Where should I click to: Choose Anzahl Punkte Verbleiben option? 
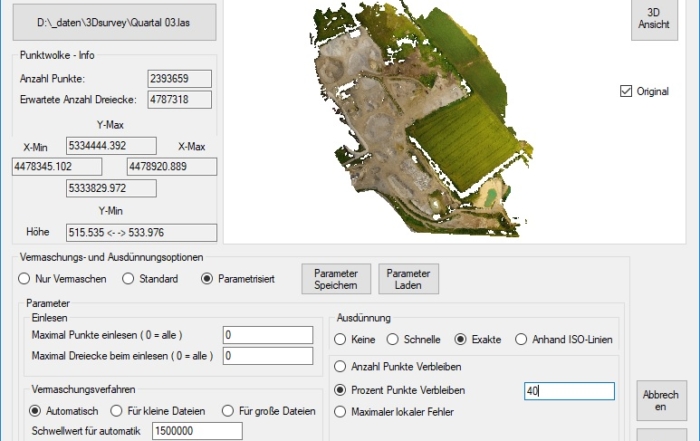pyautogui.click(x=342, y=367)
